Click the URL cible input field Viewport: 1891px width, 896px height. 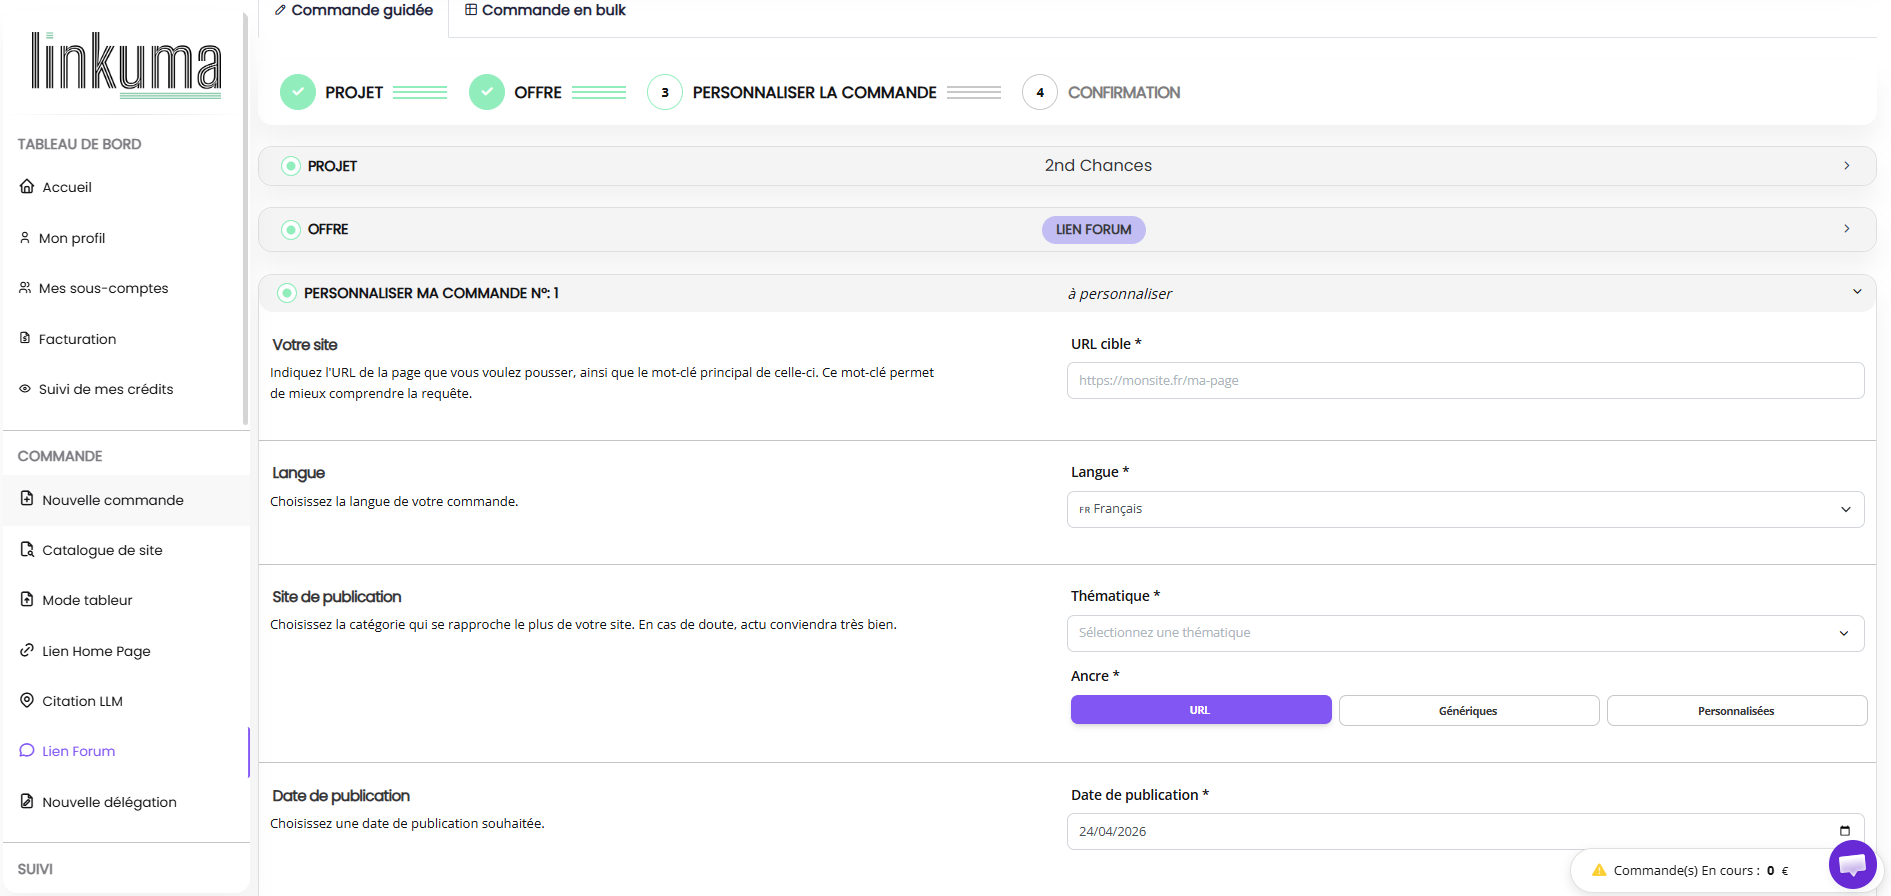[1465, 381]
